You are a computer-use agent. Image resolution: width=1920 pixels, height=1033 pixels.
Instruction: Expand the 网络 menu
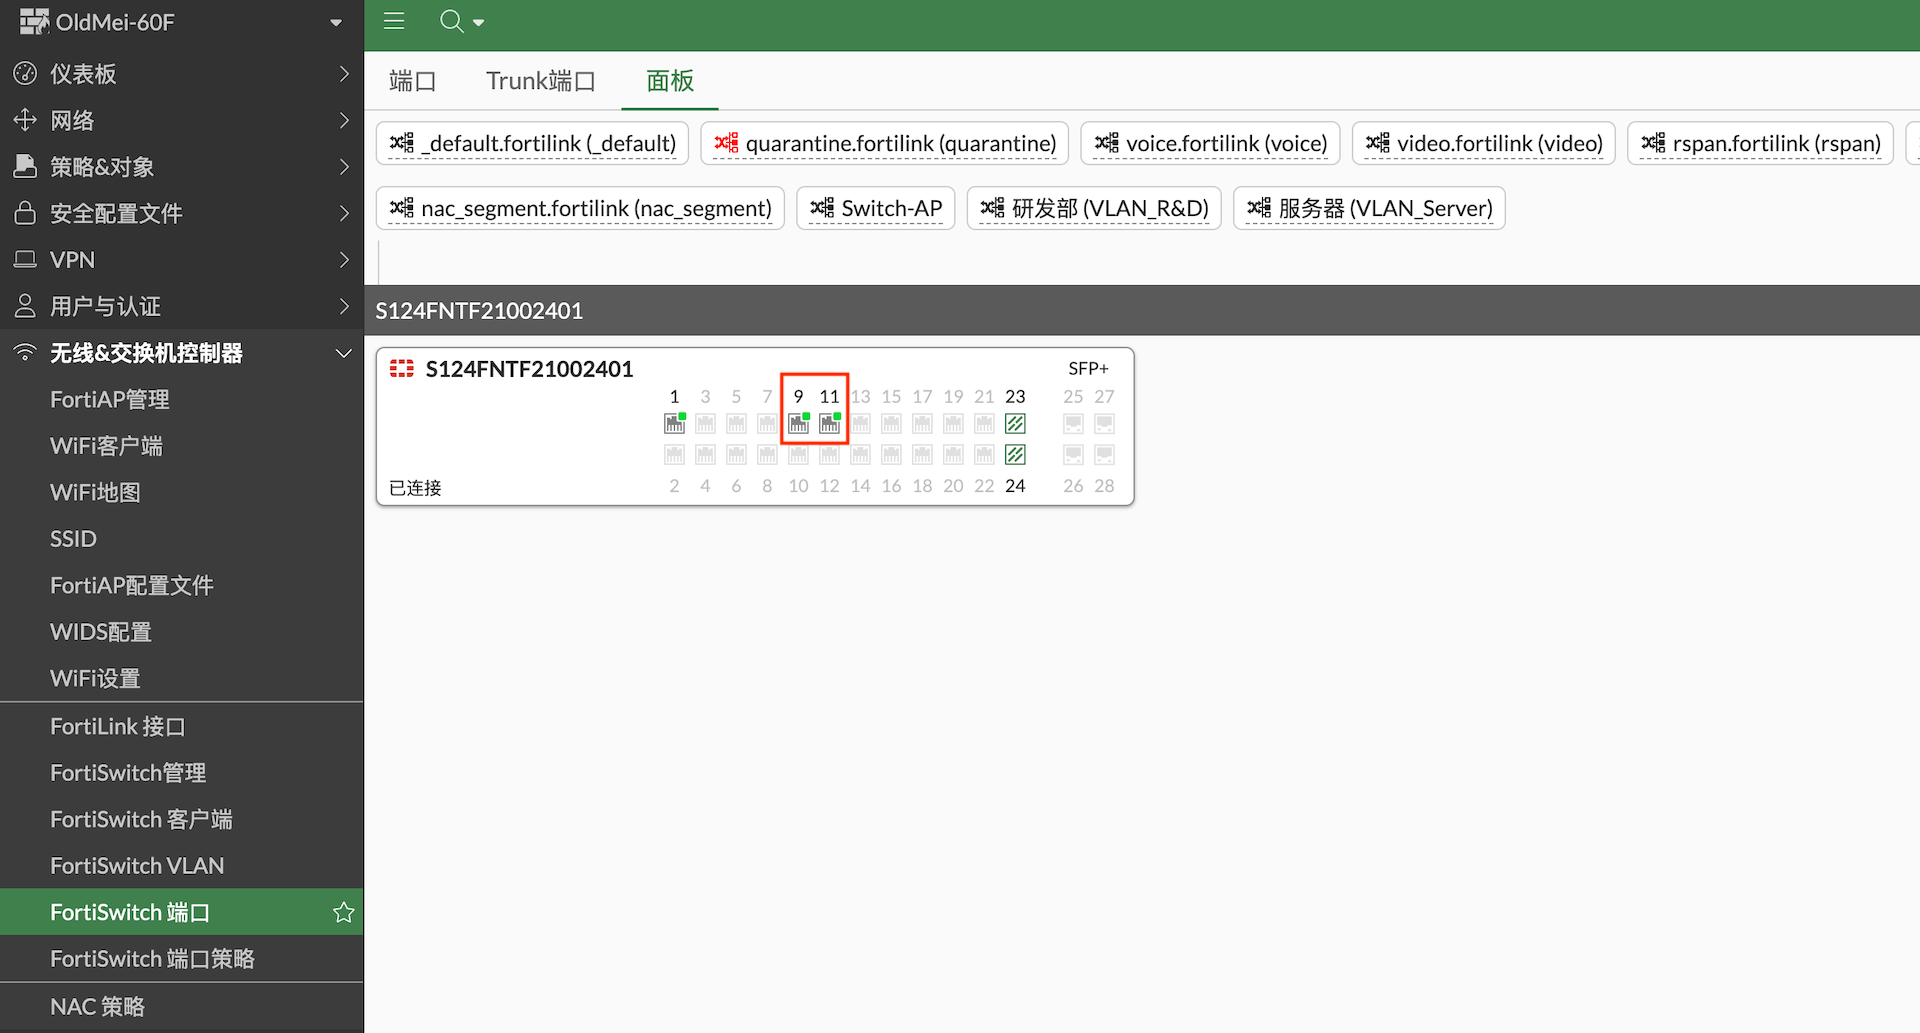pos(182,120)
